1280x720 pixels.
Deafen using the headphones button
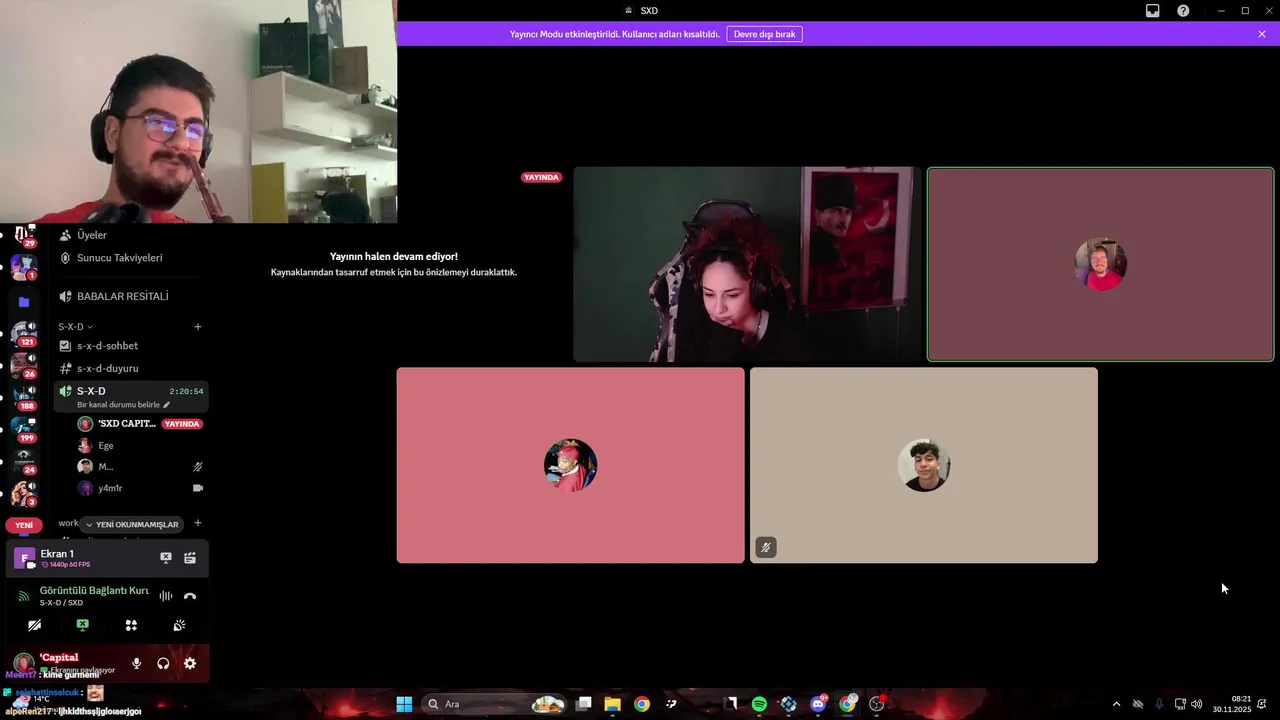point(163,663)
